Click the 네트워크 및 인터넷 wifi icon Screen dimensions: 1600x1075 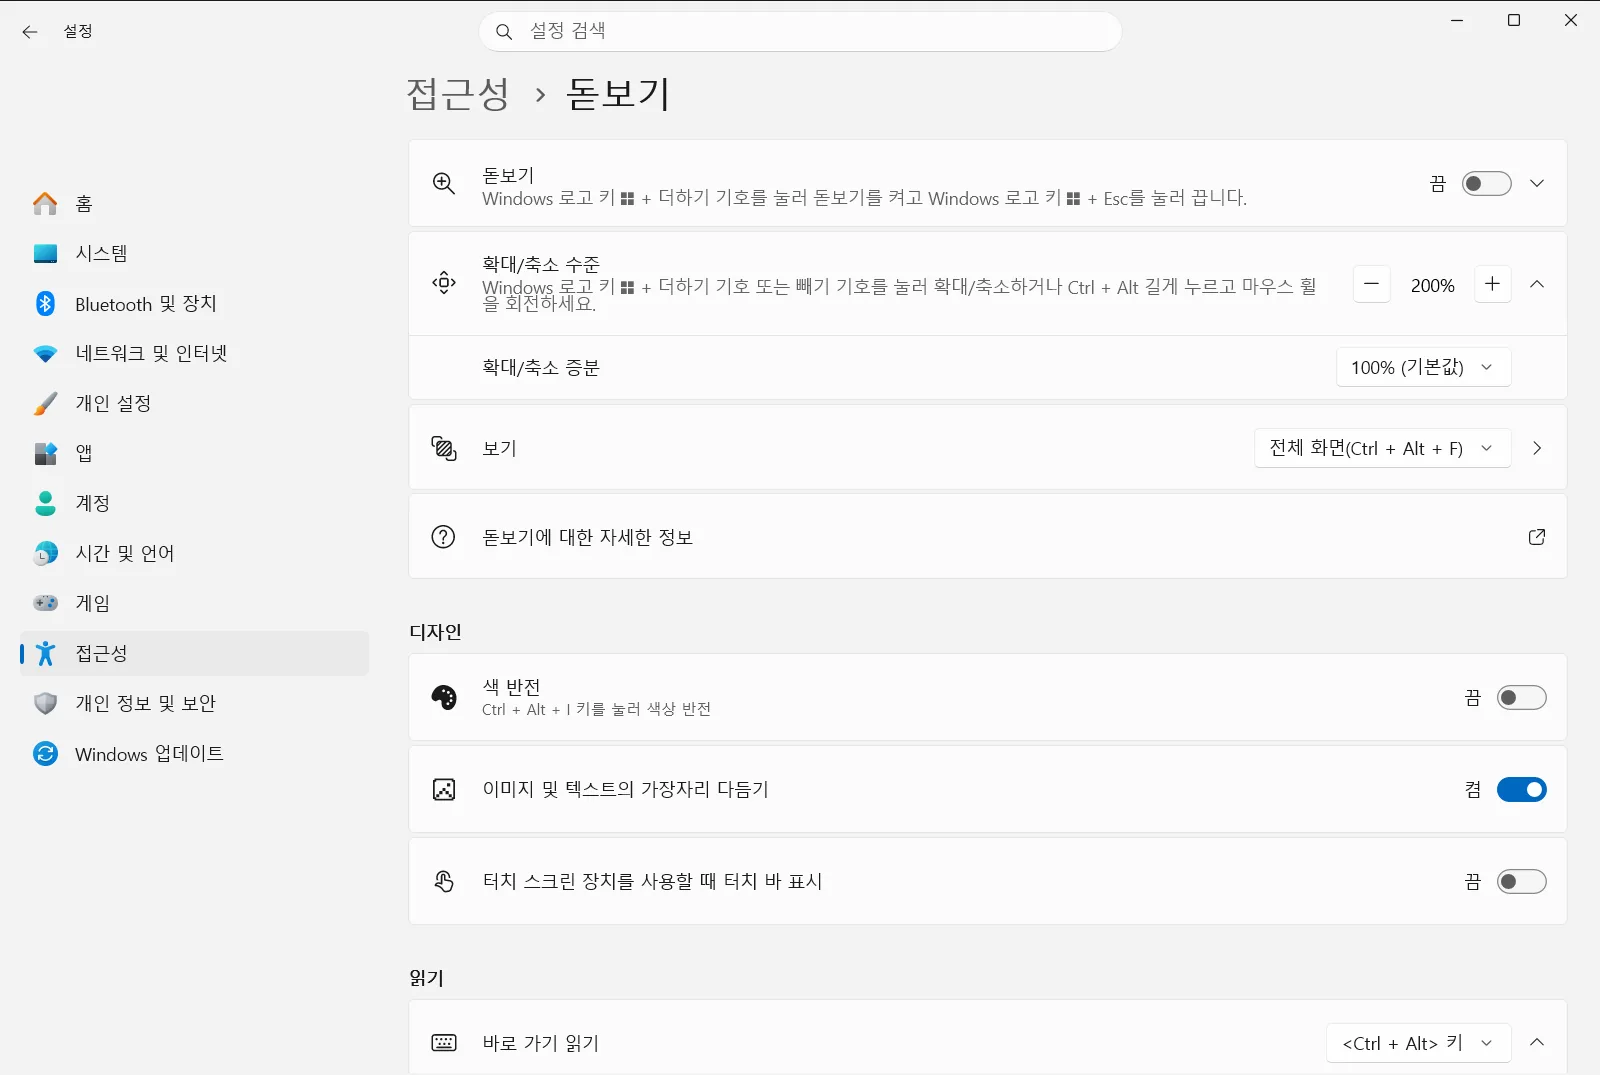point(46,354)
